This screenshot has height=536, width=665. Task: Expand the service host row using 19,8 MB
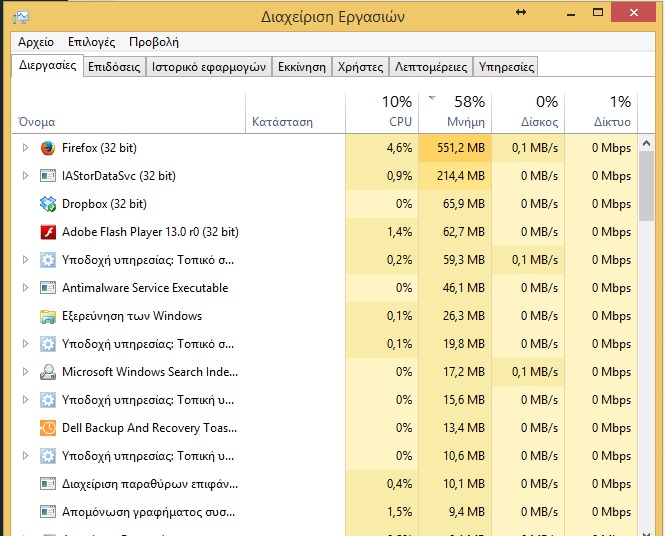click(x=25, y=343)
